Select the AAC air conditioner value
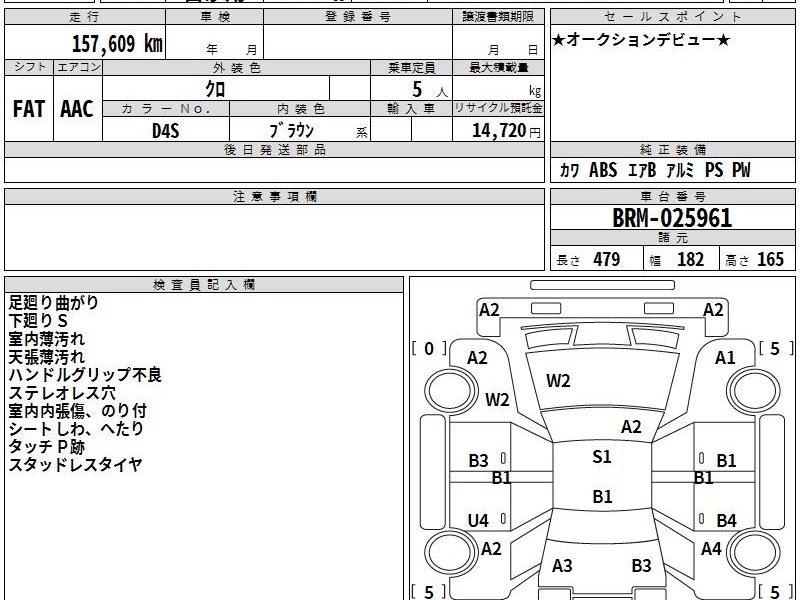Viewport: 800px width, 600px height. 77,109
